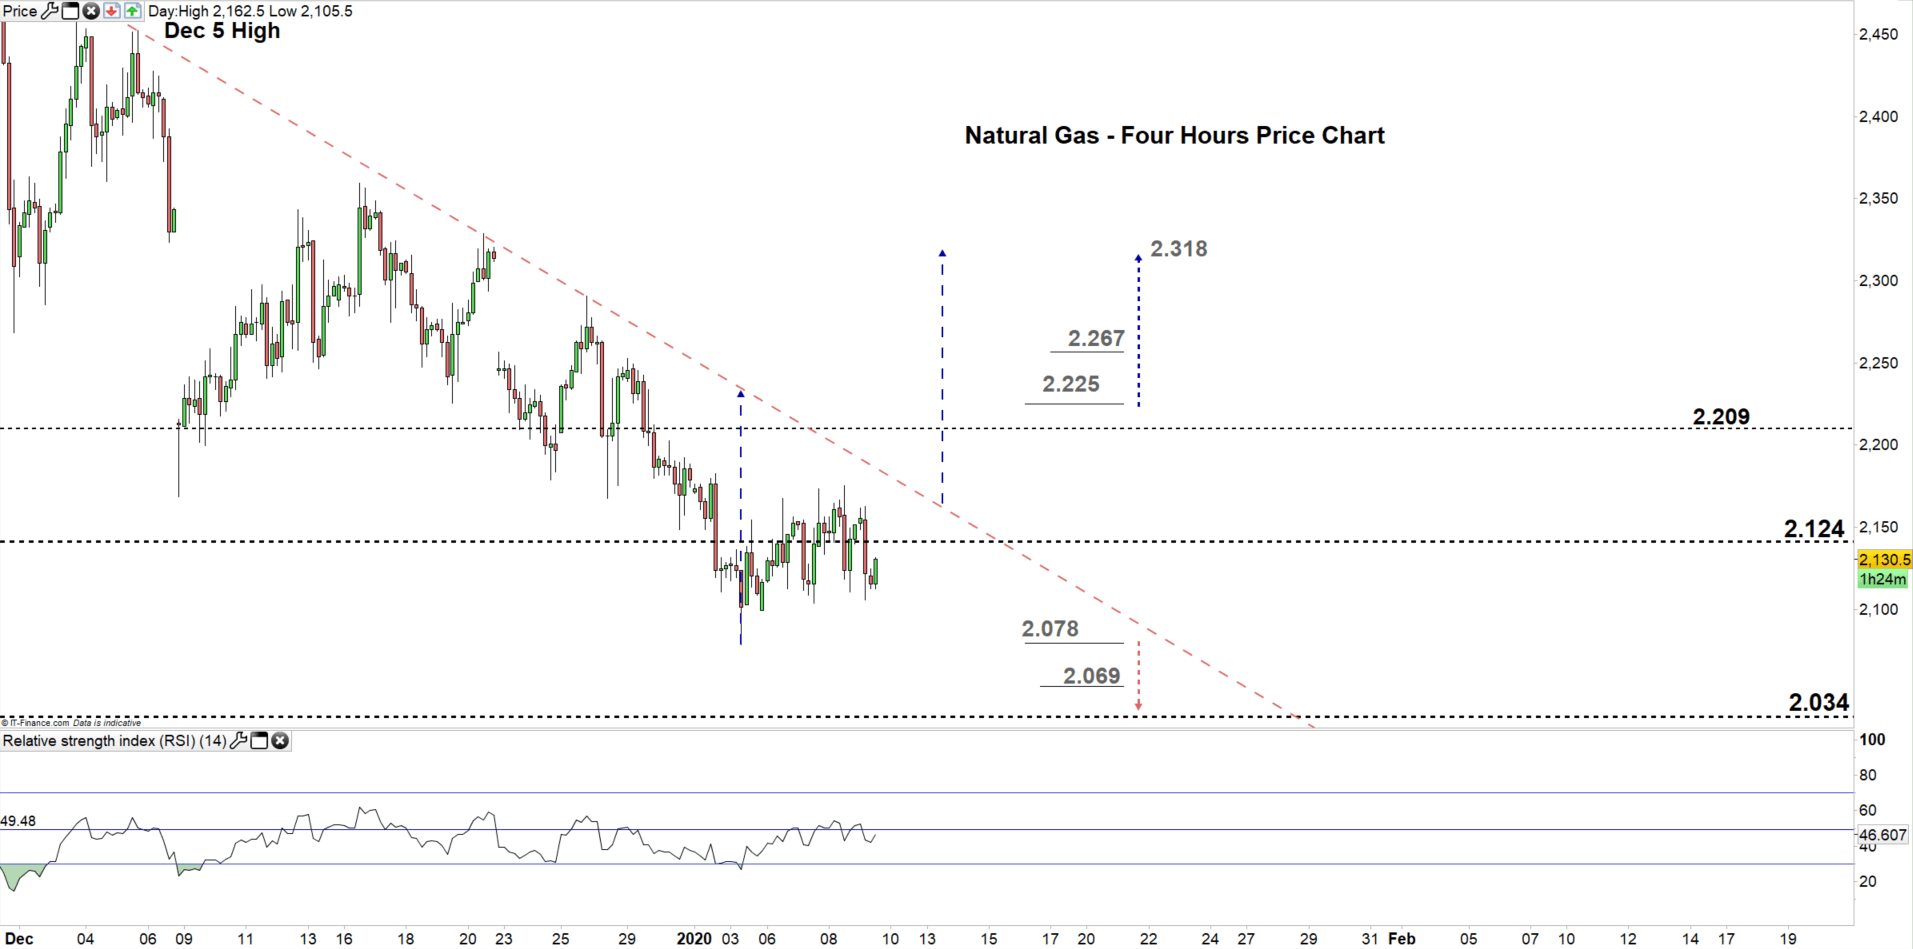This screenshot has height=949, width=1913.
Task: Click the 2,200 price axis label
Action: click(x=1878, y=445)
